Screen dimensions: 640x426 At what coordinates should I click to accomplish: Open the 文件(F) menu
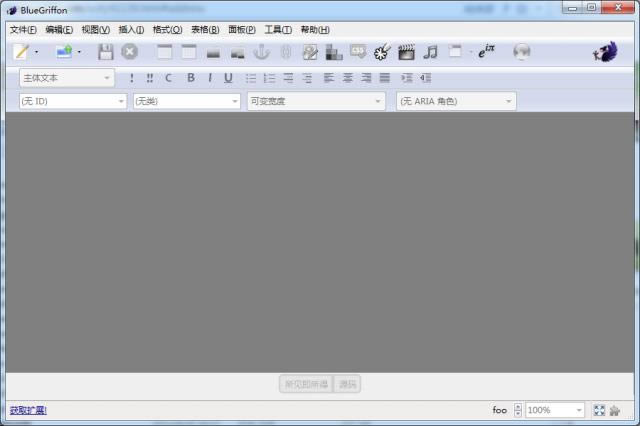pyautogui.click(x=23, y=30)
